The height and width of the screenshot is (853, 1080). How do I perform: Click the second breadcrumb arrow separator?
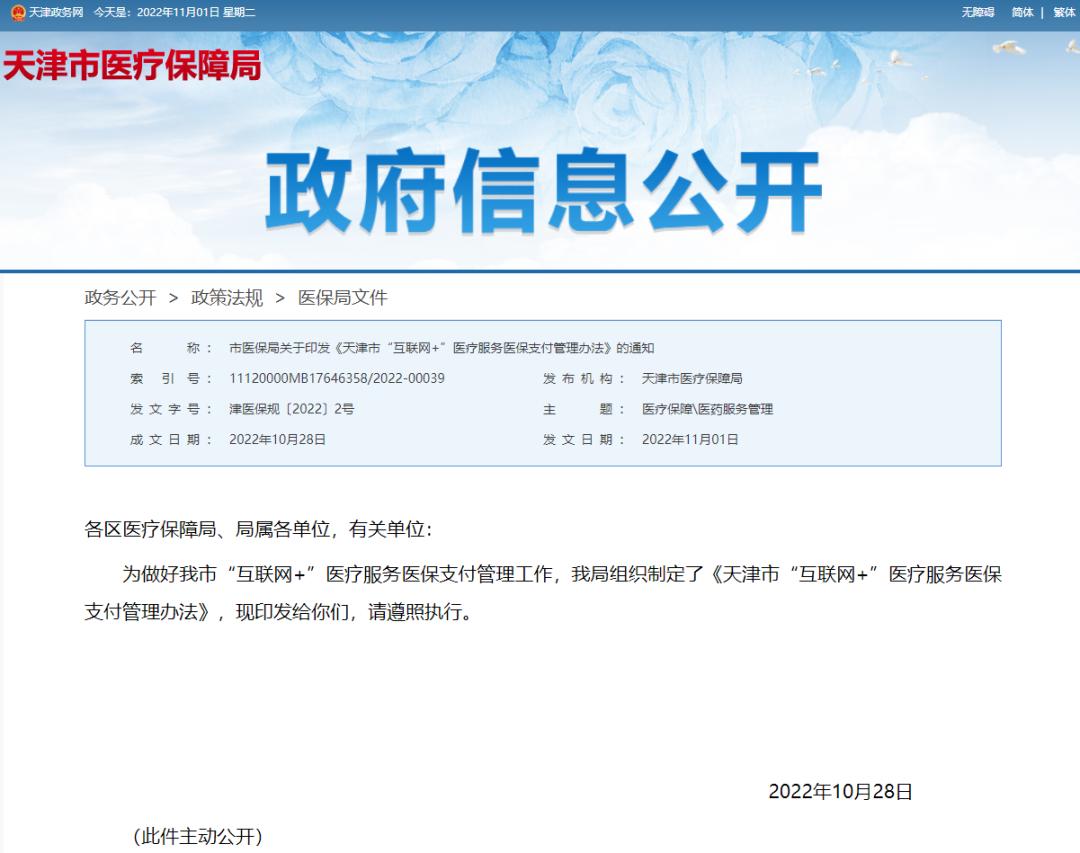point(280,298)
